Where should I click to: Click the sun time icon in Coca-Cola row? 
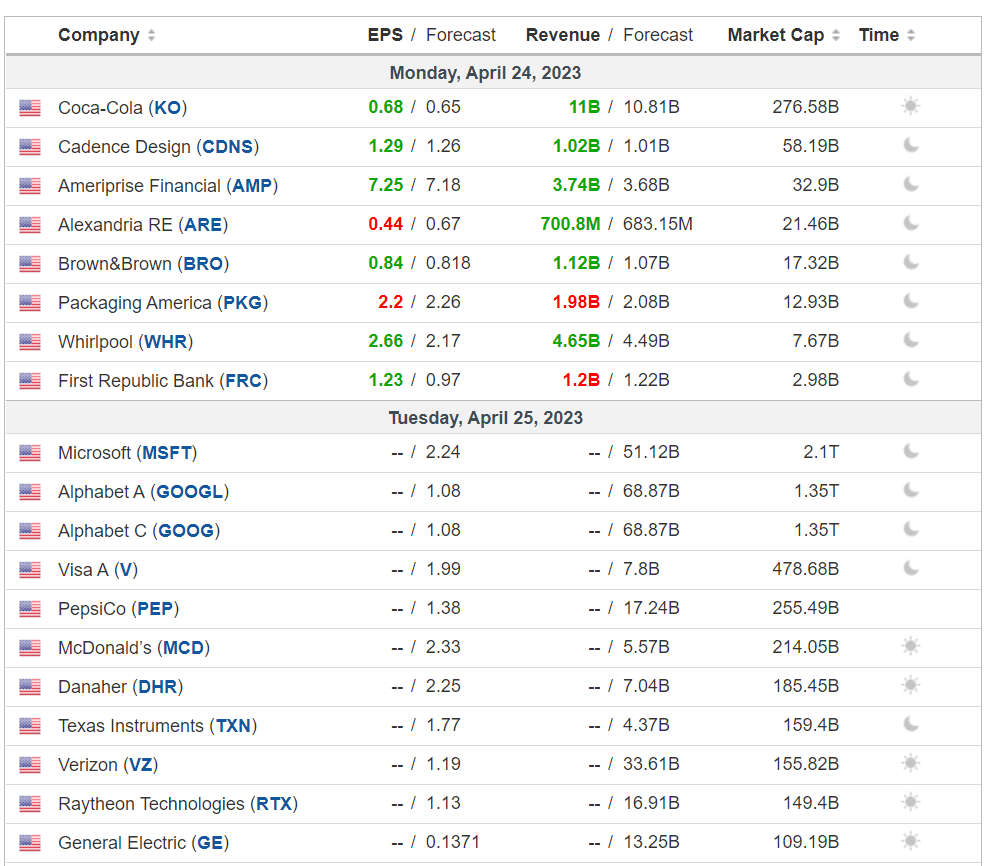pos(910,106)
